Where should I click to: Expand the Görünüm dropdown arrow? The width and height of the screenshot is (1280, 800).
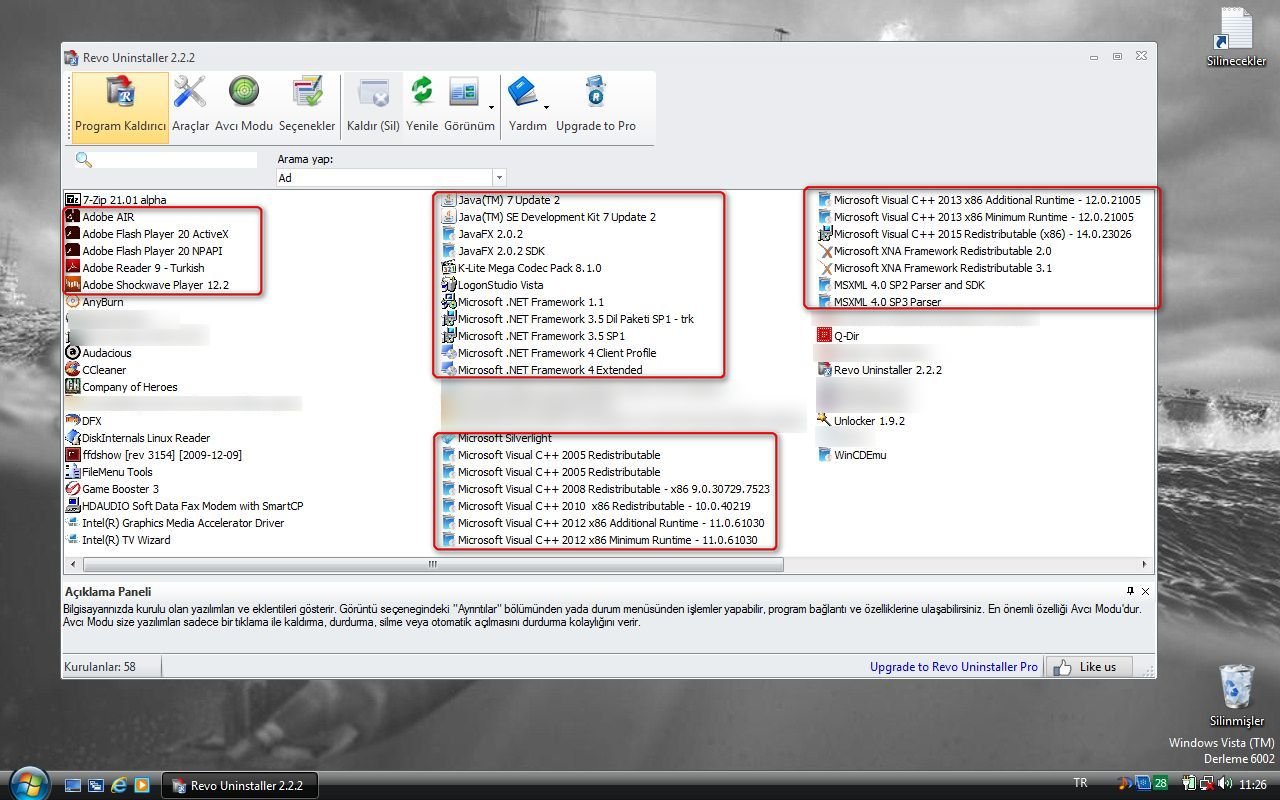491,107
